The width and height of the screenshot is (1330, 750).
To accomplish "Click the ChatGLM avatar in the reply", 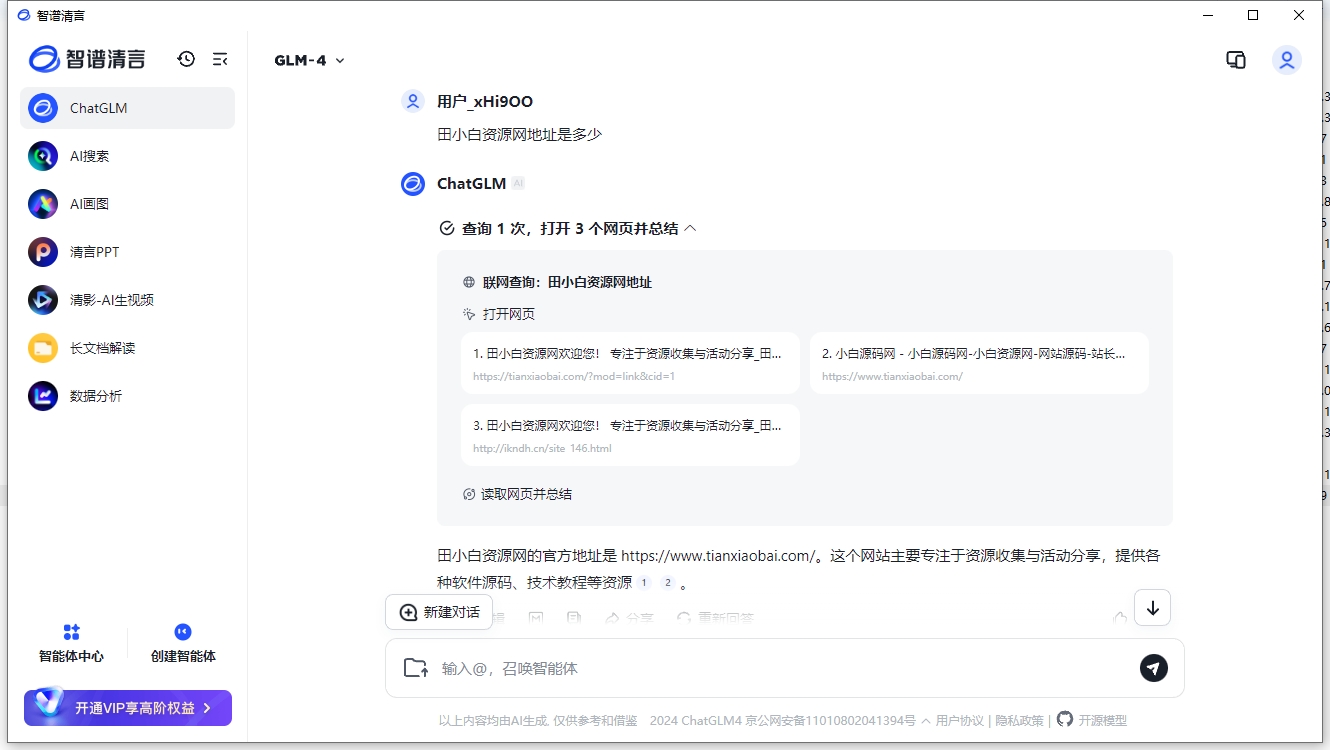I will point(413,184).
